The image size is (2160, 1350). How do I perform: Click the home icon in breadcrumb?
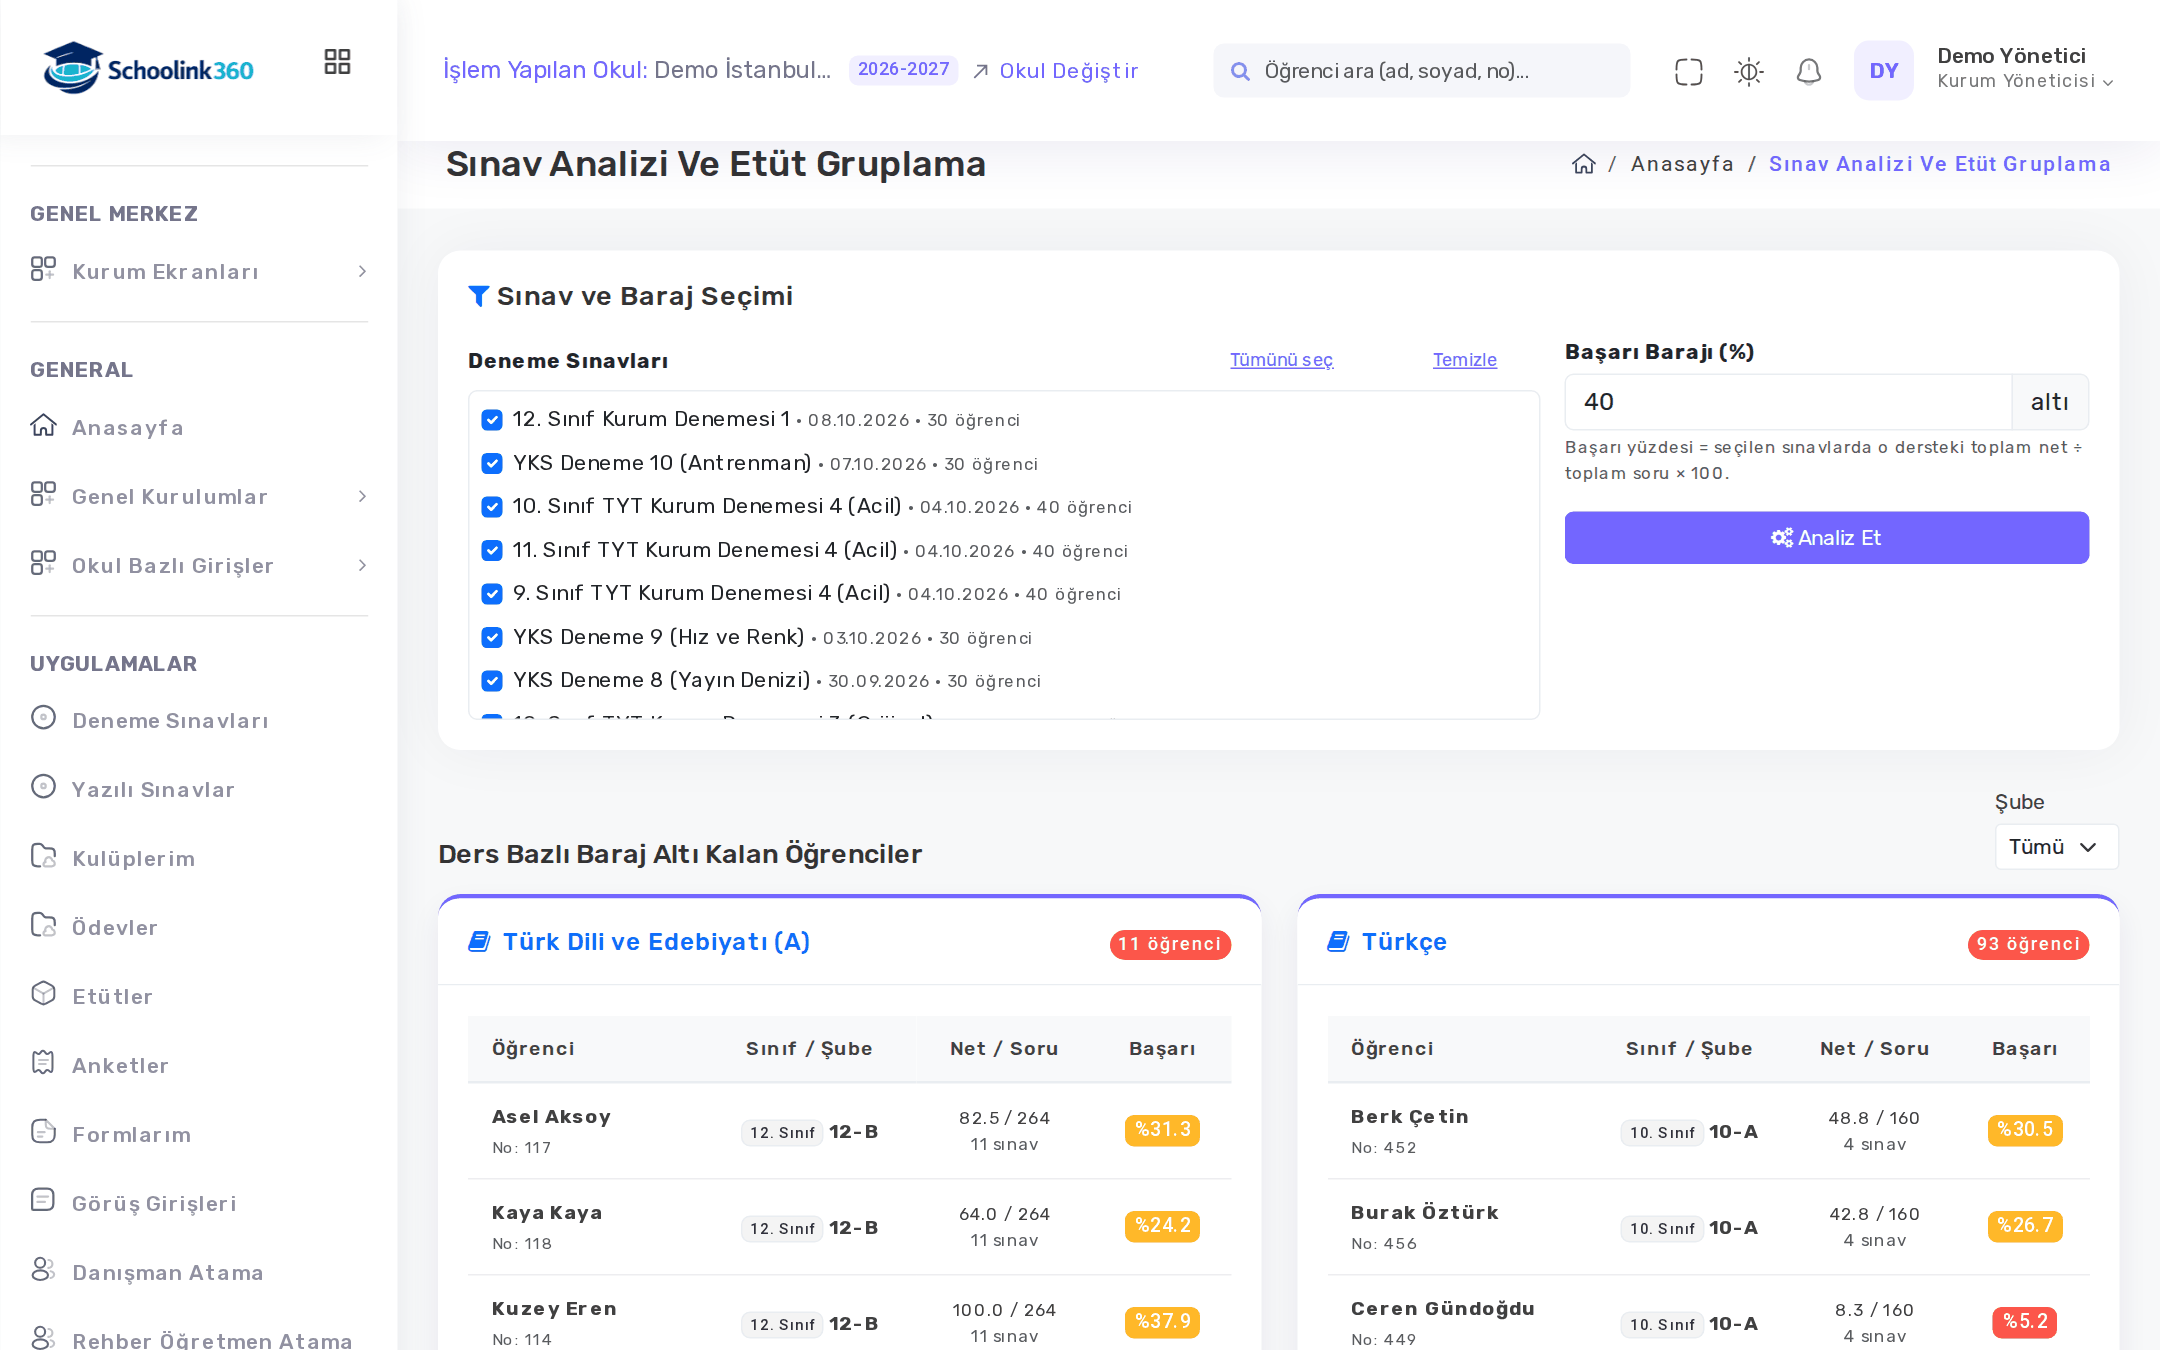[x=1583, y=164]
